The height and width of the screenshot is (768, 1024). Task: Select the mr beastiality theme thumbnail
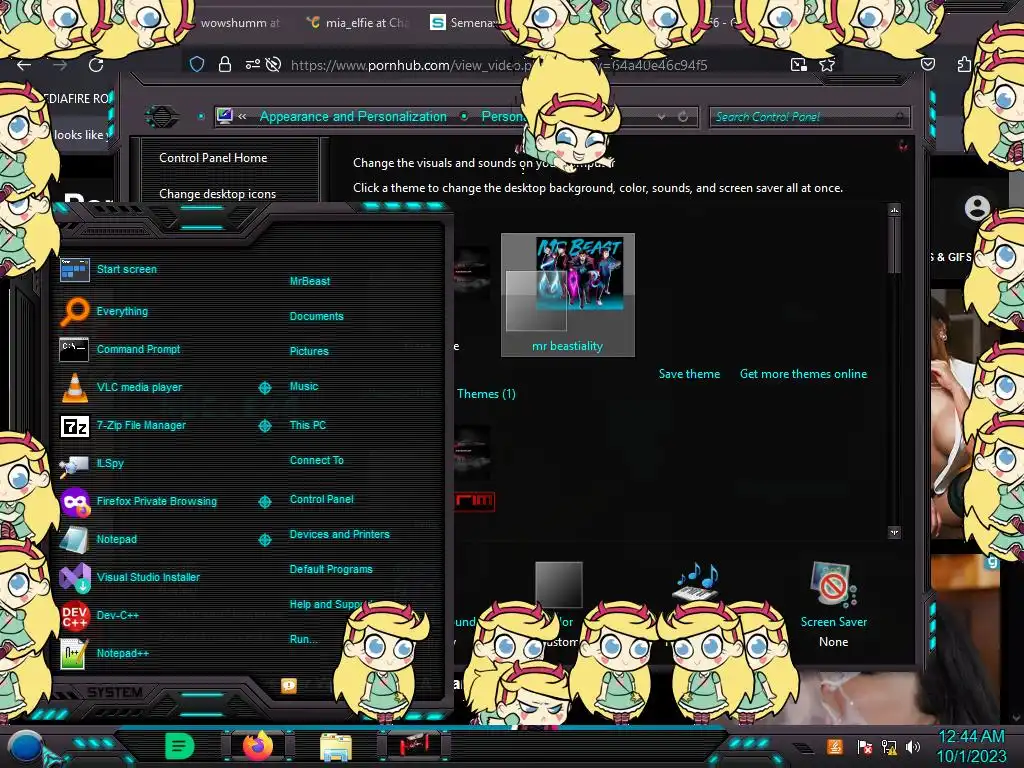[x=568, y=295]
